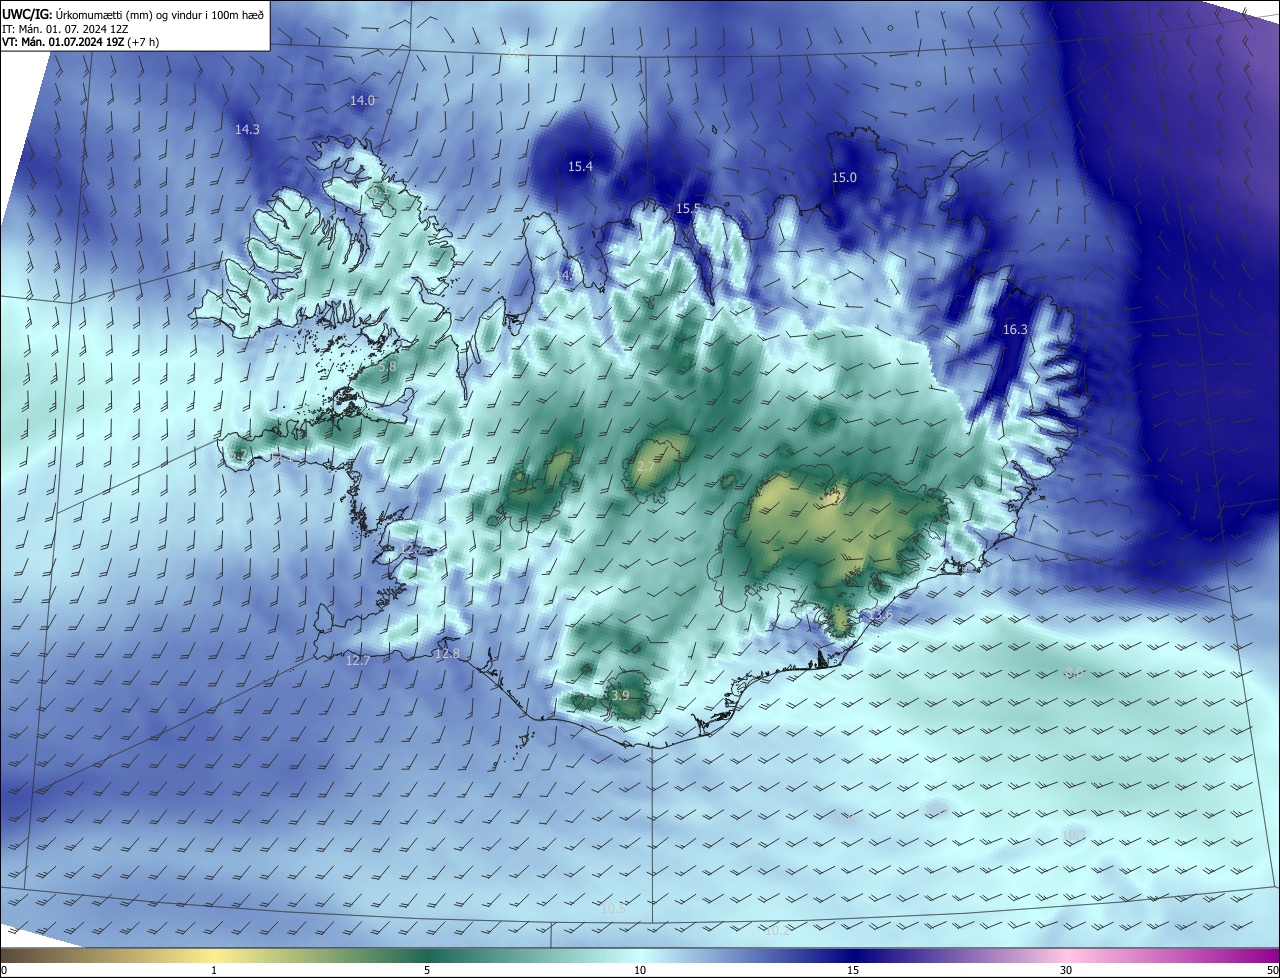Click the 15.4 value label on the map

[580, 166]
